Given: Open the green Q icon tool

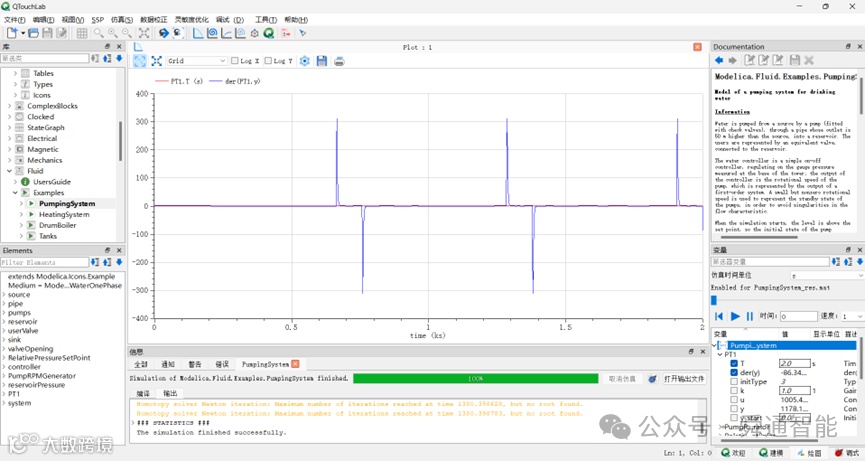Looking at the screenshot, I should tap(269, 33).
